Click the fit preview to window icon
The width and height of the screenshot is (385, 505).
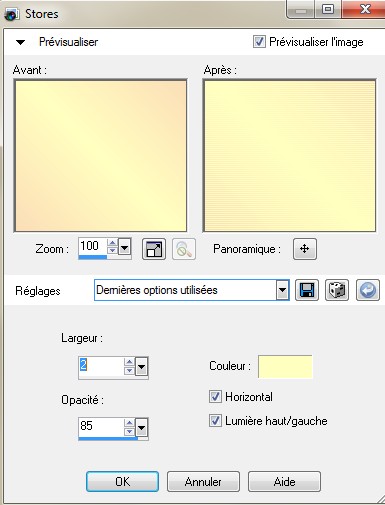pyautogui.click(x=154, y=249)
